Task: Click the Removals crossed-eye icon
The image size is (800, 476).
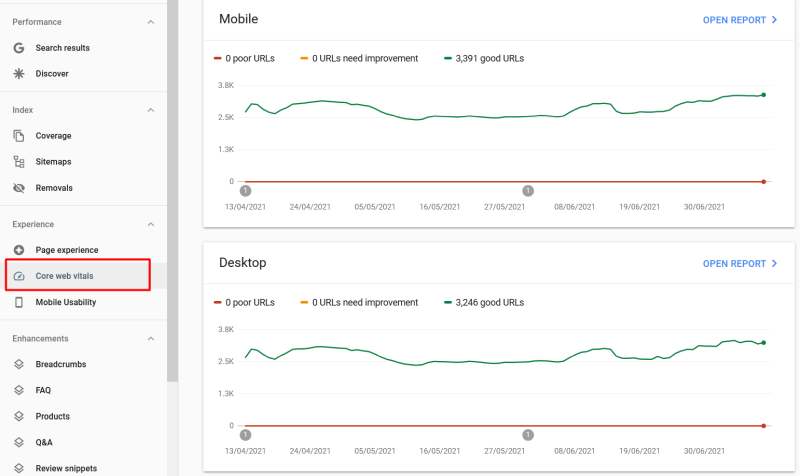Action: [x=19, y=188]
